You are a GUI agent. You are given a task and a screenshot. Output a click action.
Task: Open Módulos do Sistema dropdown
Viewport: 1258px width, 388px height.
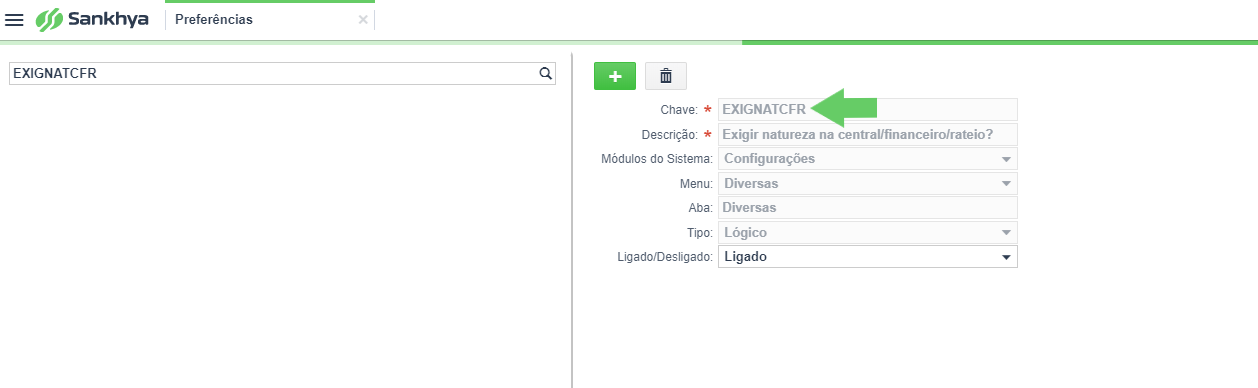pos(867,159)
